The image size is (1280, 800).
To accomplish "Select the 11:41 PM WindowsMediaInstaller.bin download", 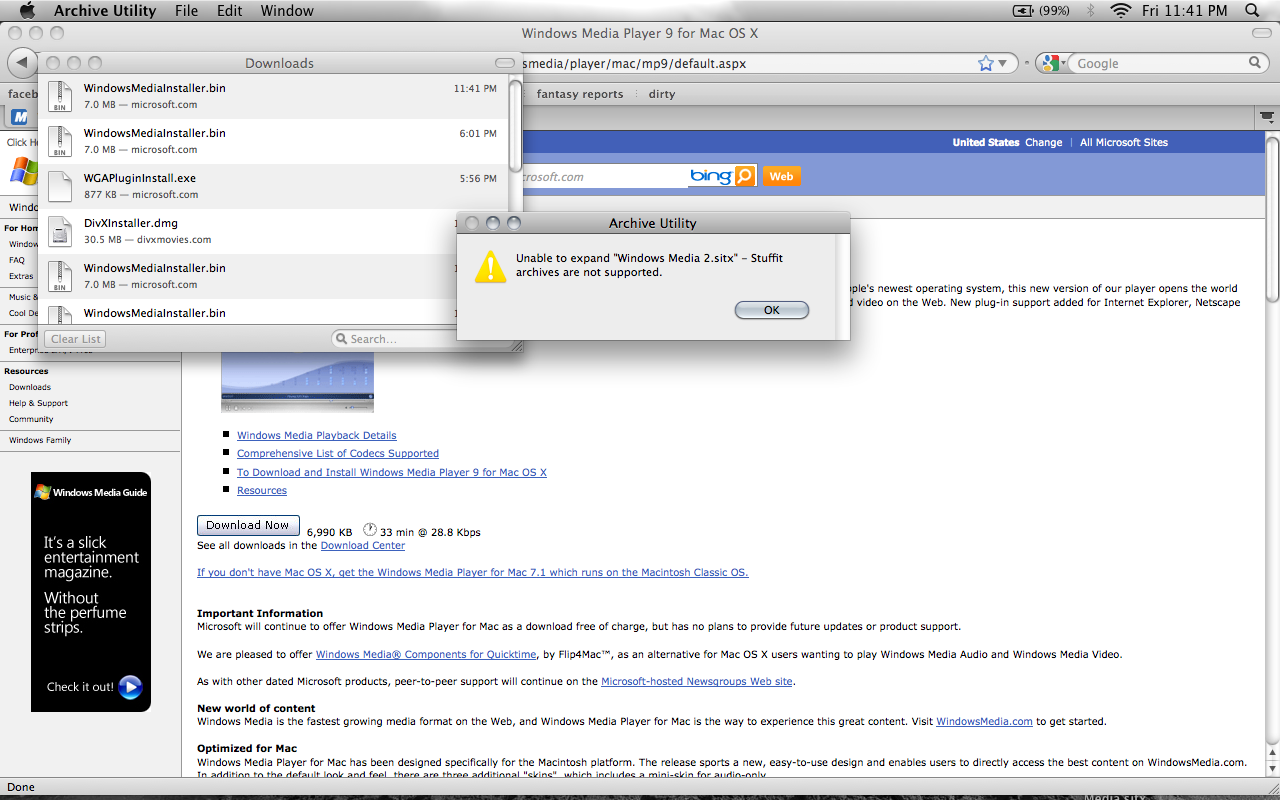I will tap(274, 96).
